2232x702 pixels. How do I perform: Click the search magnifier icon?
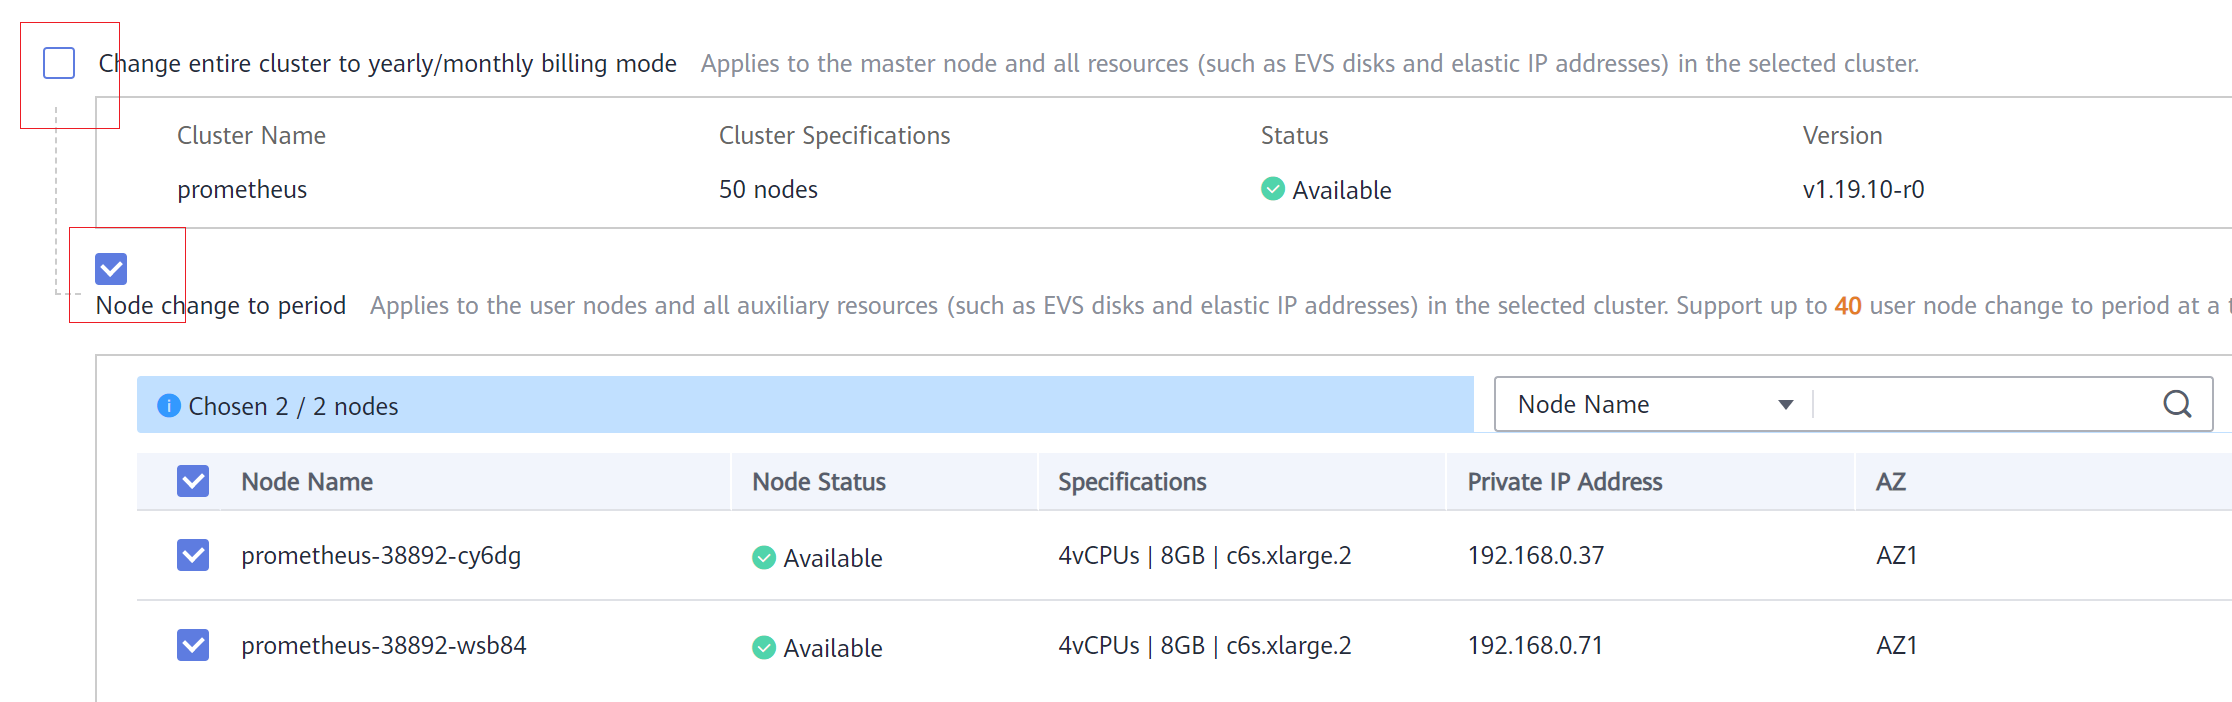[x=2177, y=404]
